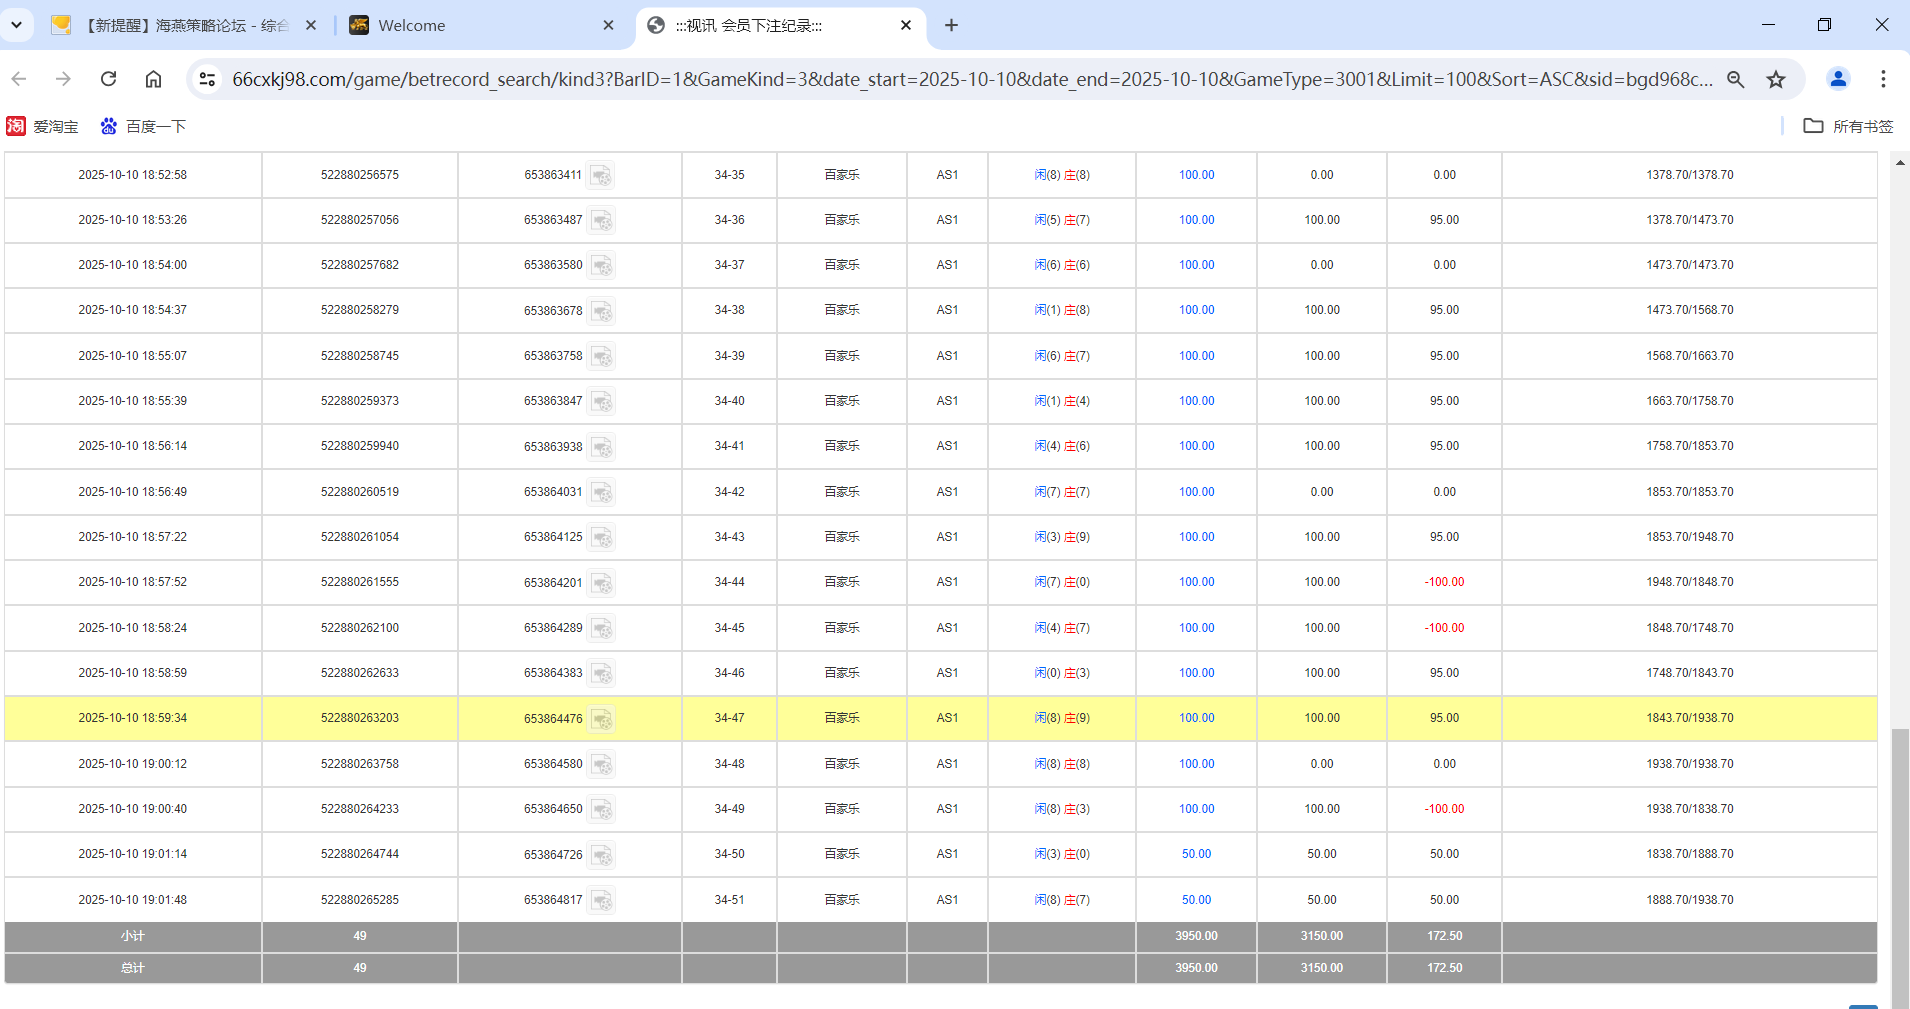Open video replay for game 653863411
Screen dimensions: 1910x1009
coord(601,175)
